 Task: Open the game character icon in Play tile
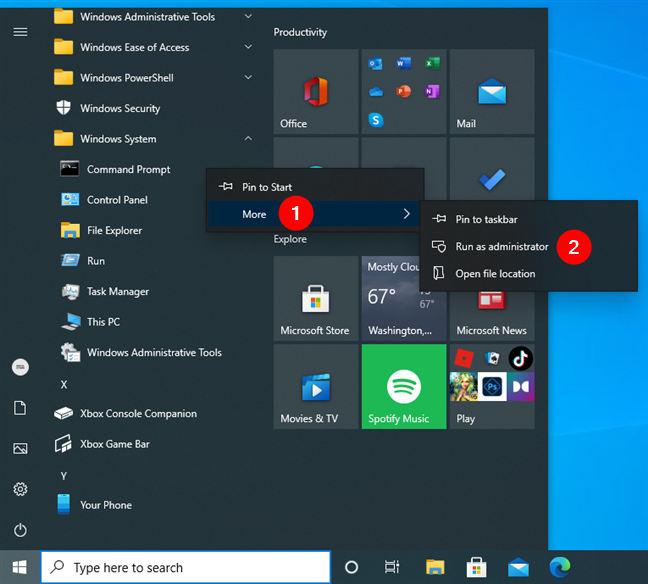click(464, 387)
